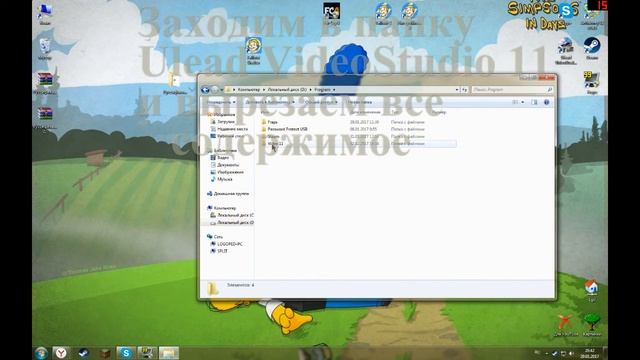640x360 pixels.
Task: Open the 'Изображения' library
Action: click(230, 172)
